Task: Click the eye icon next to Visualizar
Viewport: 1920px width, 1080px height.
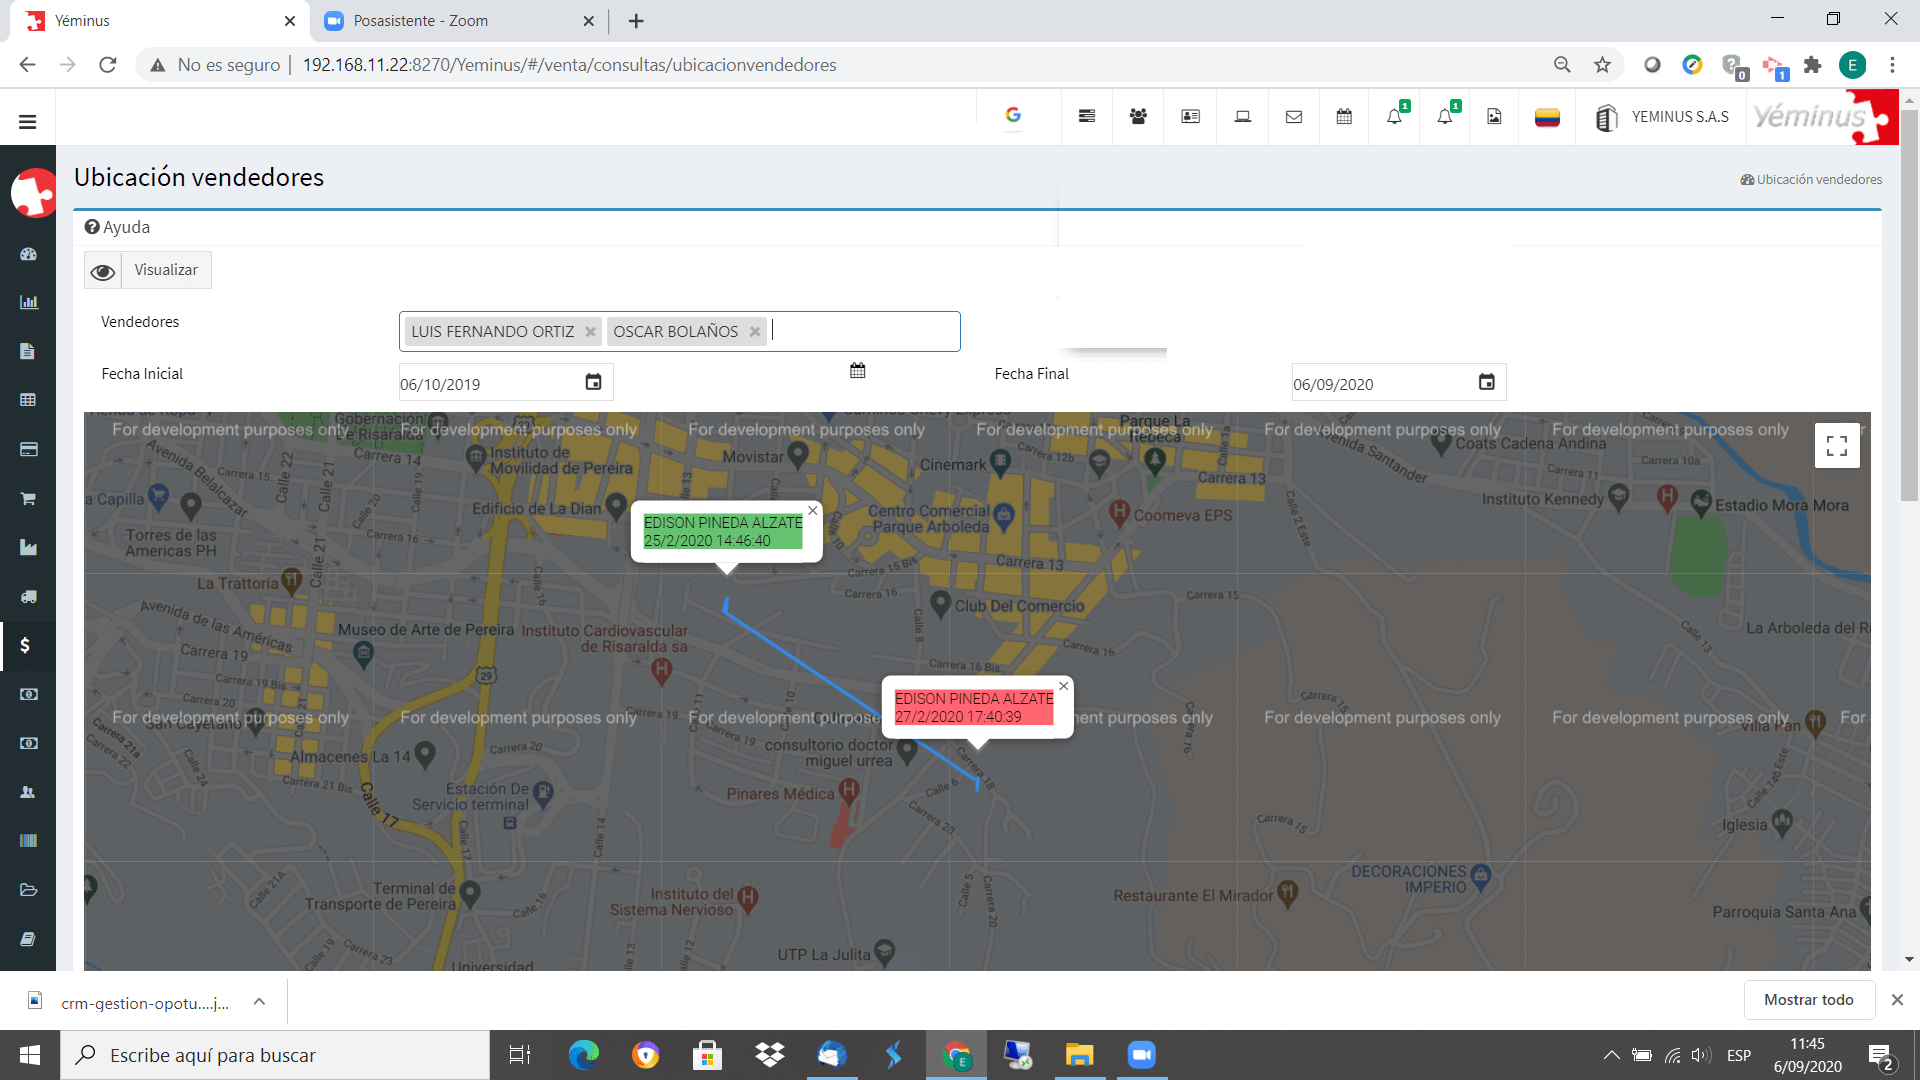Action: tap(102, 271)
